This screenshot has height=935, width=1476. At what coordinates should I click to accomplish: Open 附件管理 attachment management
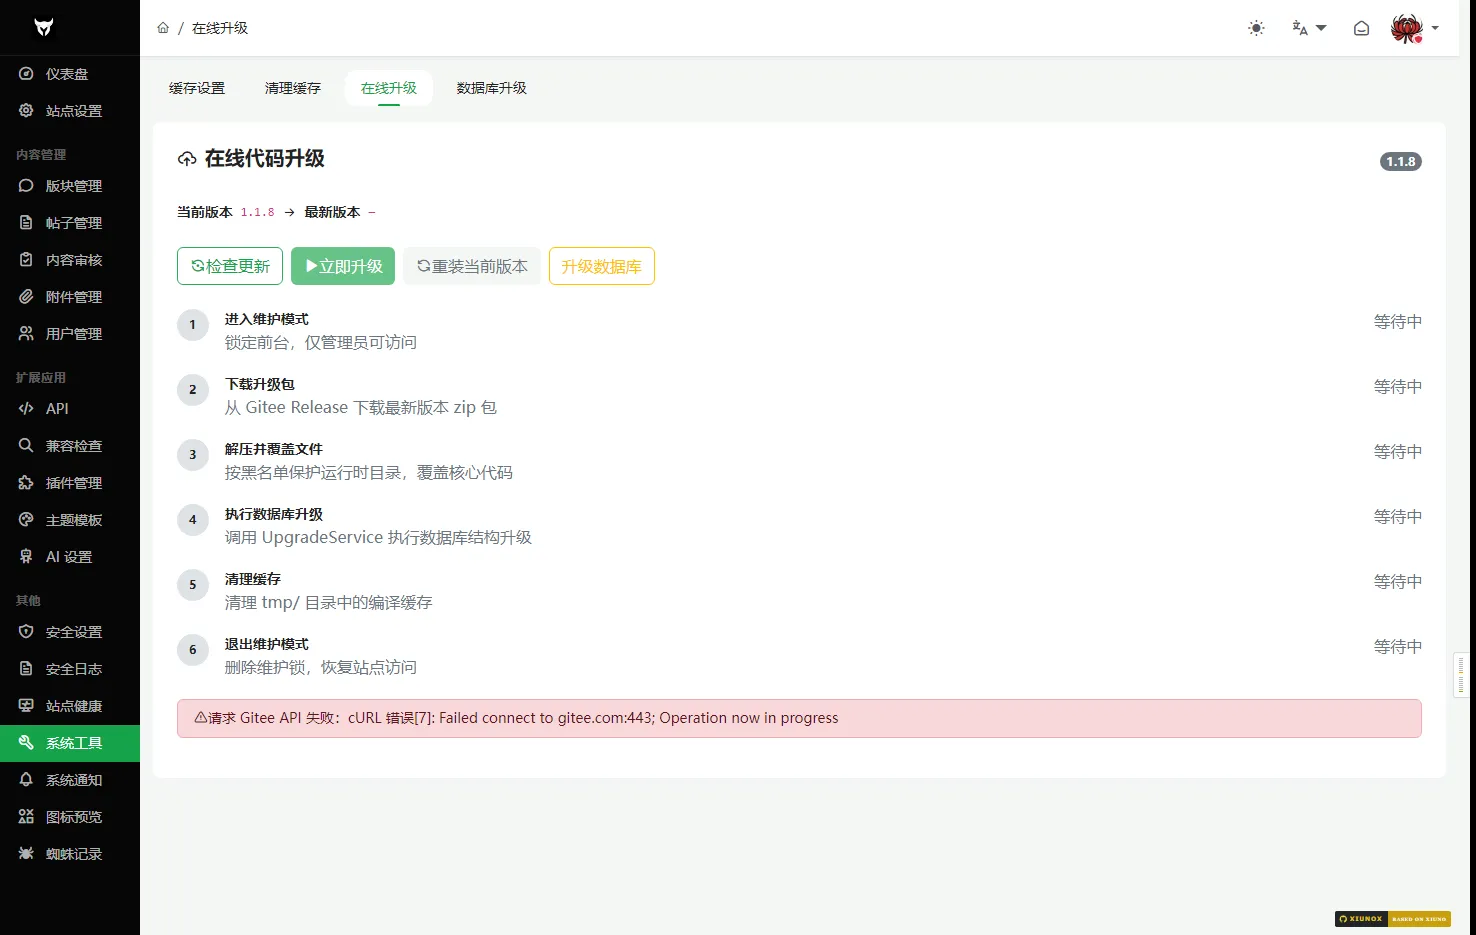[x=70, y=297]
